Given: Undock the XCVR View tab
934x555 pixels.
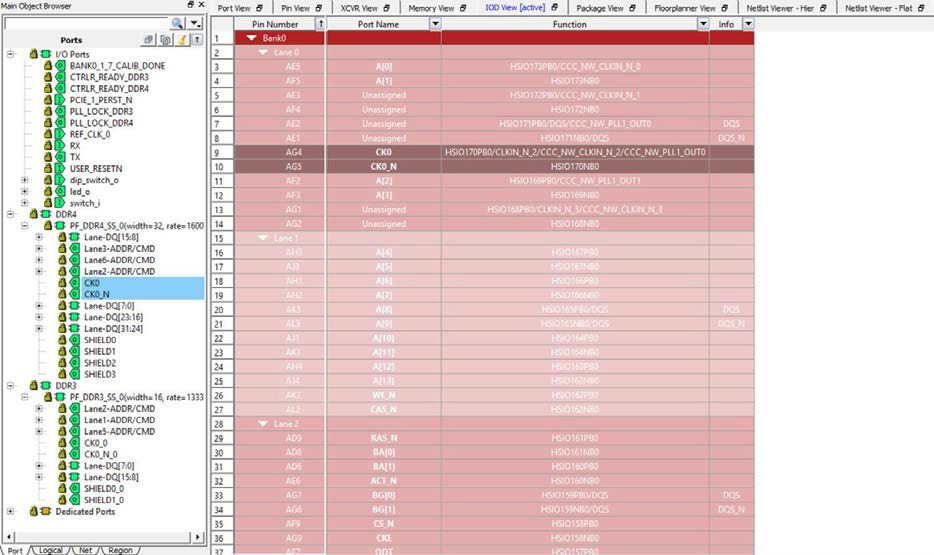Looking at the screenshot, I should [386, 8].
